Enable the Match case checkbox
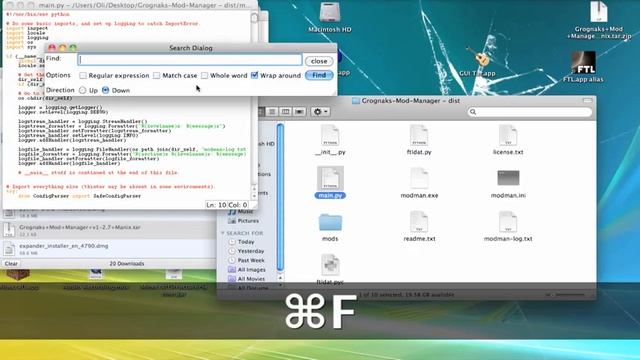The height and width of the screenshot is (360, 640). click(x=157, y=76)
